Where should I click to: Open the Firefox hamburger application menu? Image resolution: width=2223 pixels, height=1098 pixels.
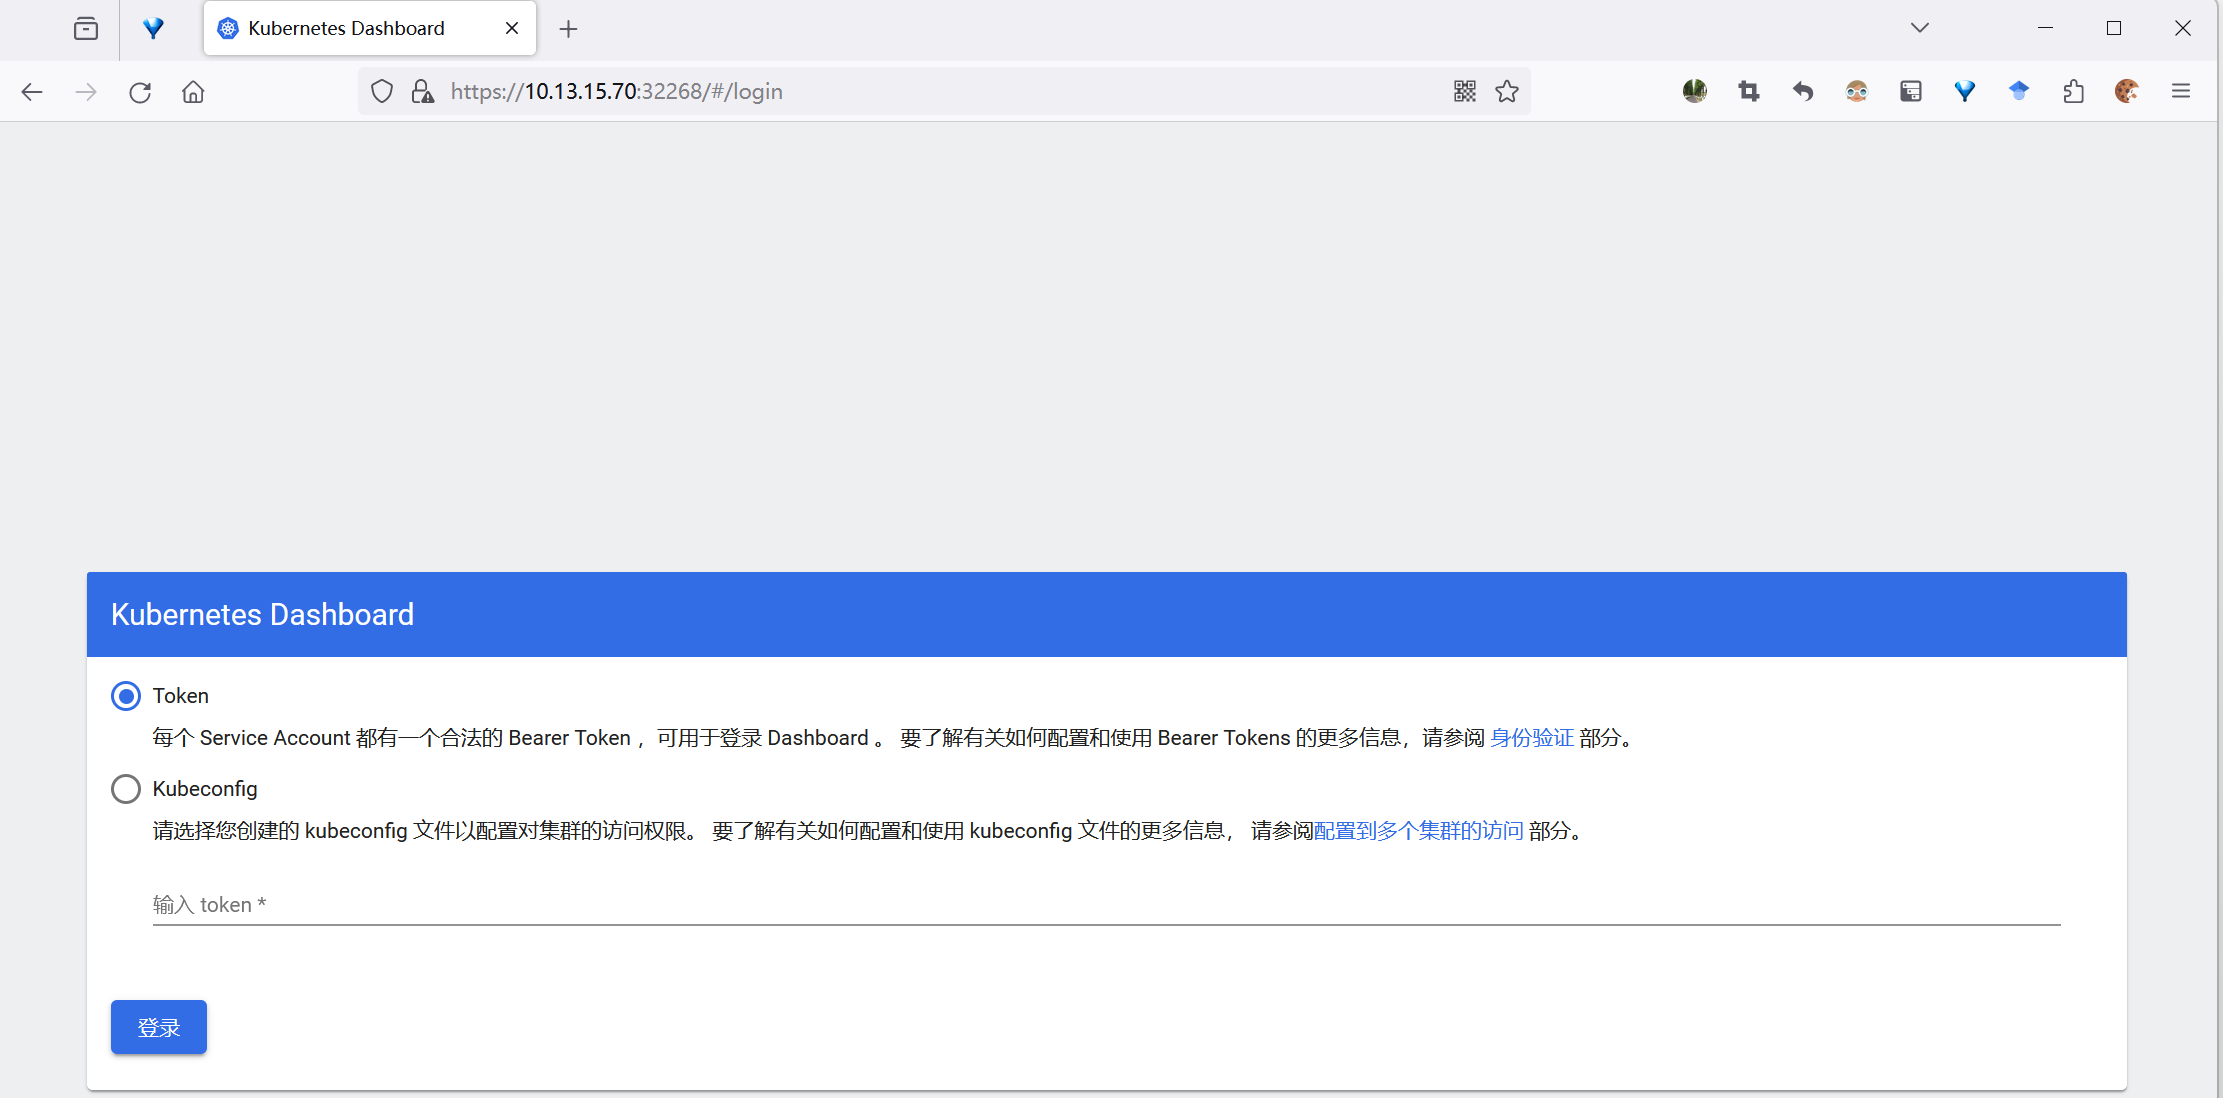[x=2181, y=91]
